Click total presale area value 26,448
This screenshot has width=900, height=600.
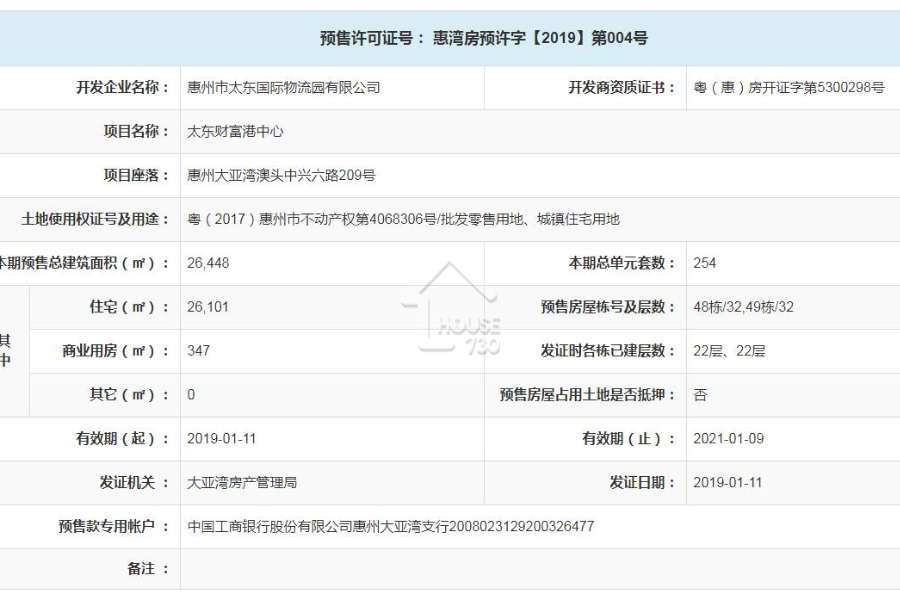click(208, 263)
